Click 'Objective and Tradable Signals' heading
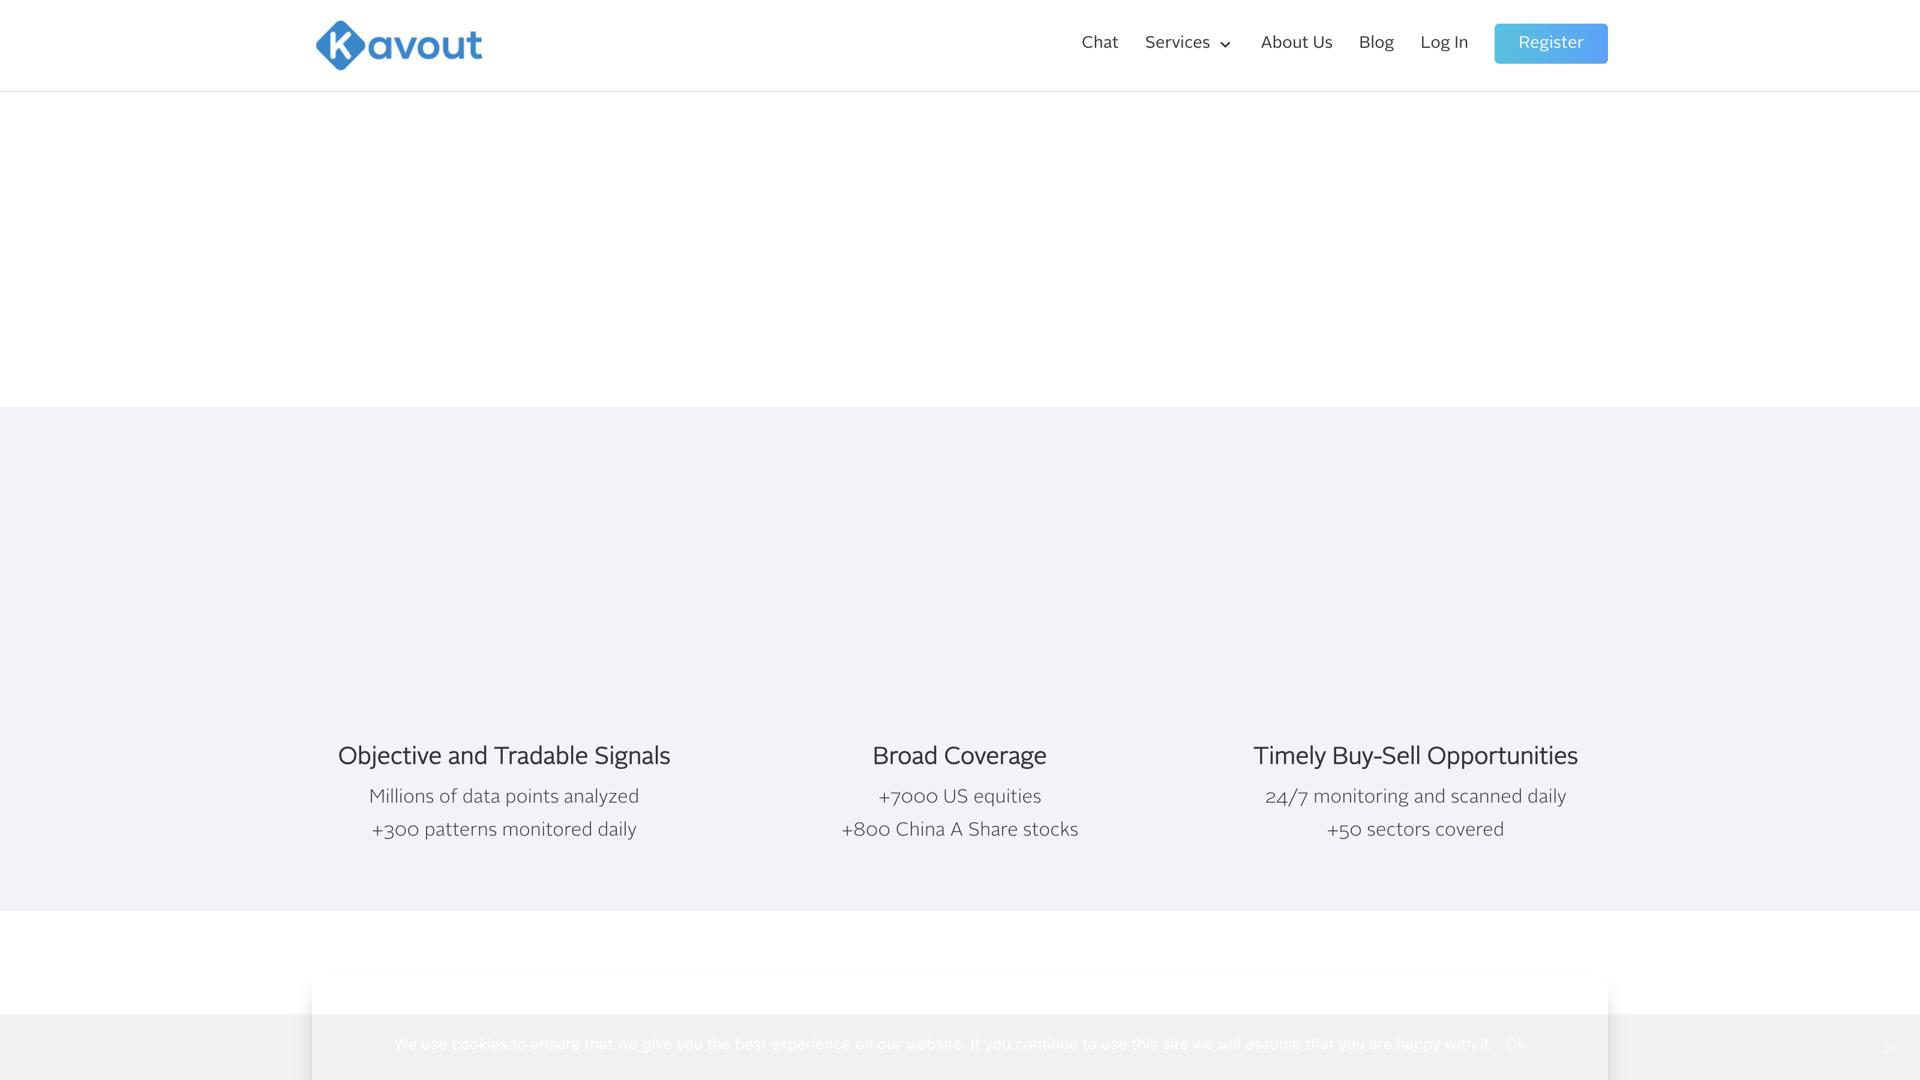The width and height of the screenshot is (1920, 1080). pyautogui.click(x=504, y=756)
